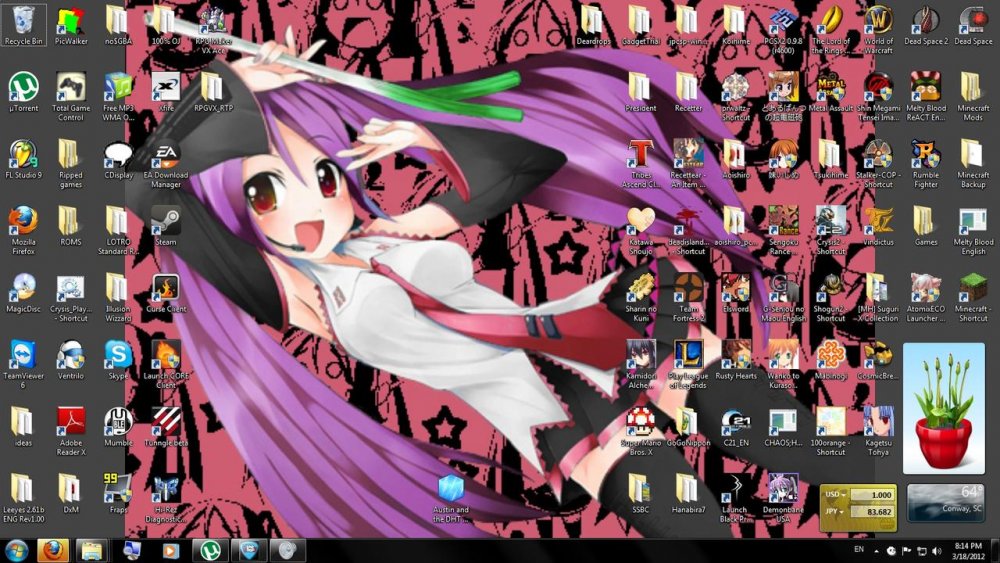This screenshot has width=1000, height=563.
Task: Open the Windows Start menu
Action: [x=17, y=550]
